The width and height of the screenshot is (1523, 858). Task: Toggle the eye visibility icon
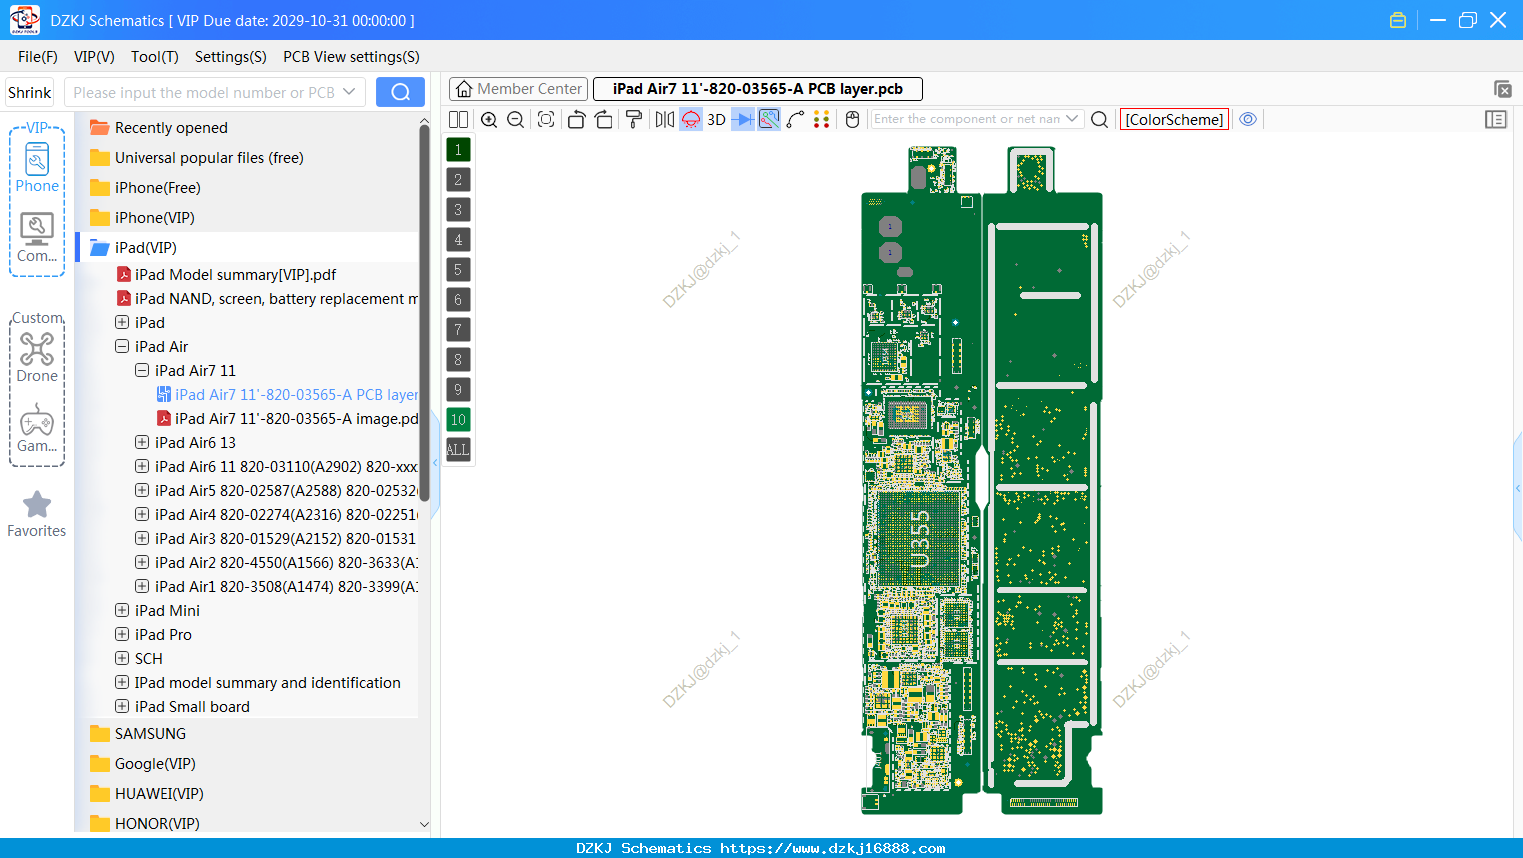(x=1248, y=119)
